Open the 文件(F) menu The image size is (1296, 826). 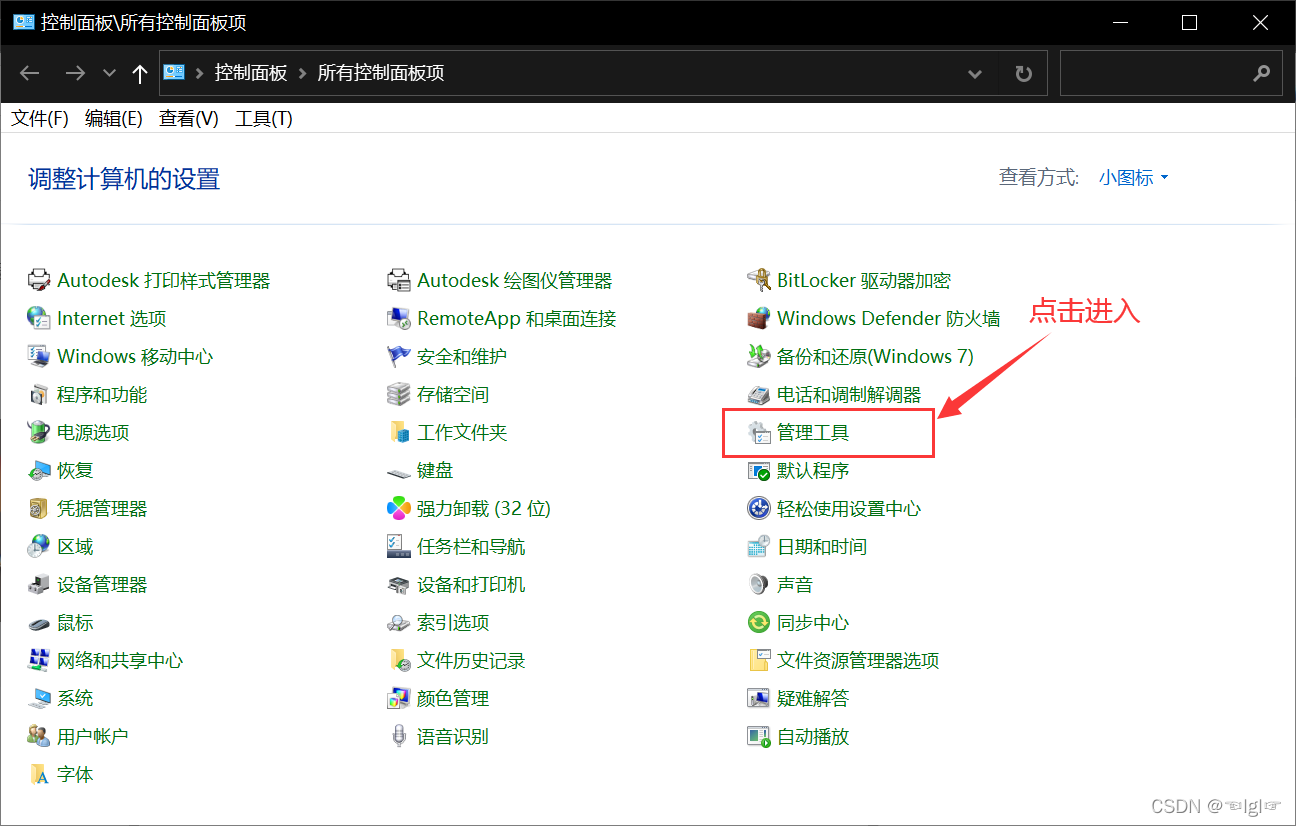(x=40, y=119)
